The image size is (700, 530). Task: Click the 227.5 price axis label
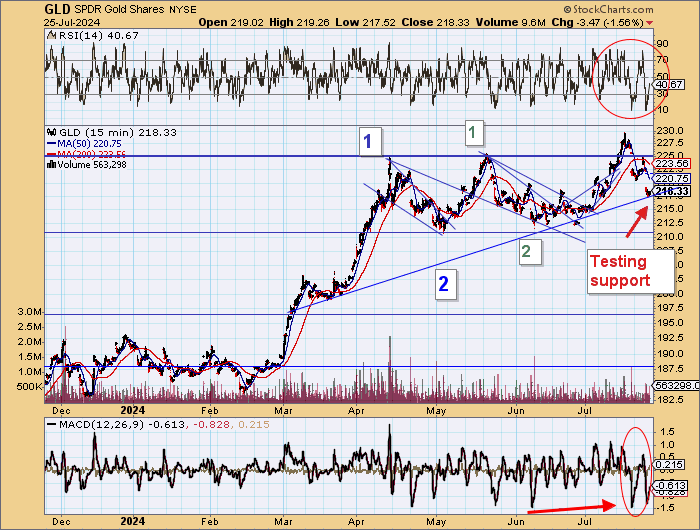[669, 143]
